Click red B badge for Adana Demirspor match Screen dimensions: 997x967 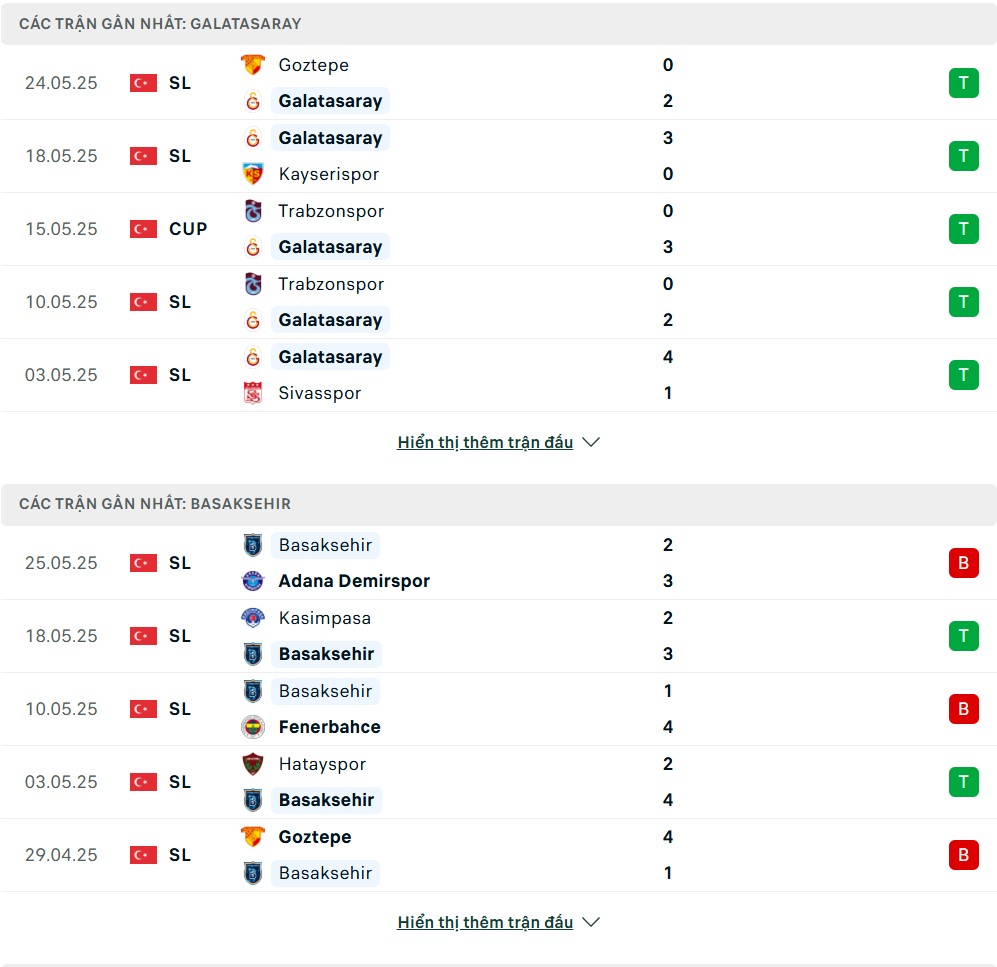point(963,563)
